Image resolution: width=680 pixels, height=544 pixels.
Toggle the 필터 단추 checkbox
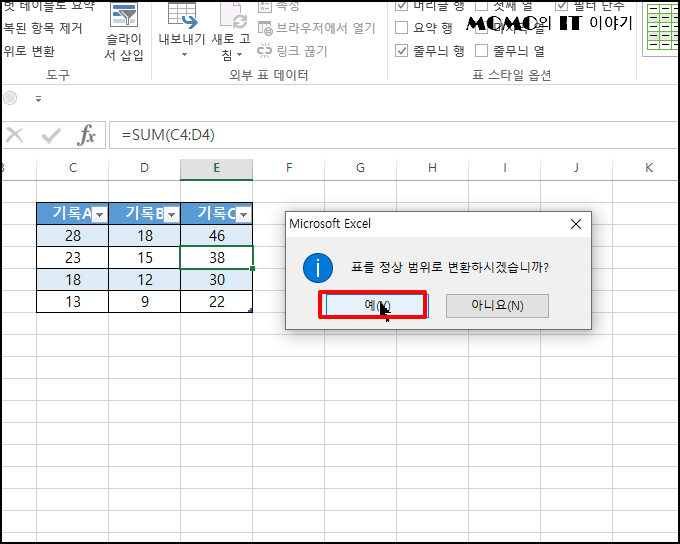tap(562, 5)
